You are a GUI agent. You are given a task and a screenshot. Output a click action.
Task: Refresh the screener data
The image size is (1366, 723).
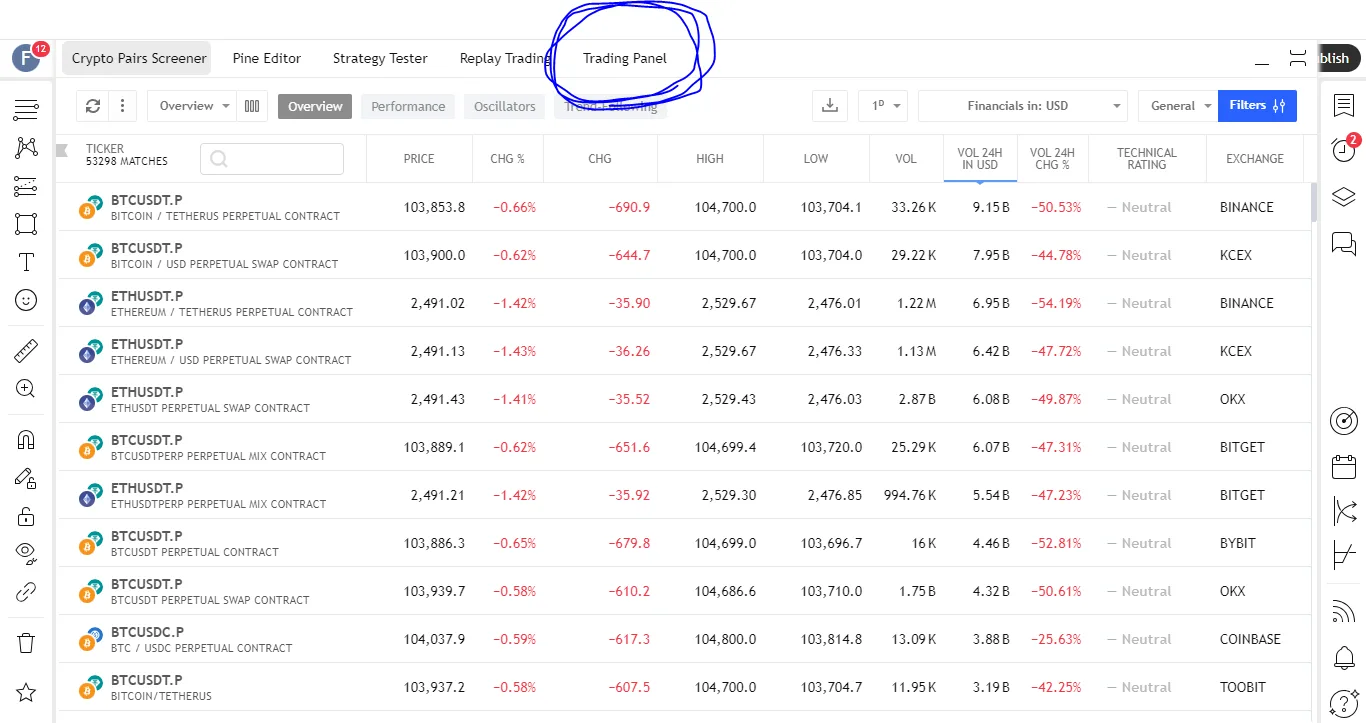click(x=93, y=106)
